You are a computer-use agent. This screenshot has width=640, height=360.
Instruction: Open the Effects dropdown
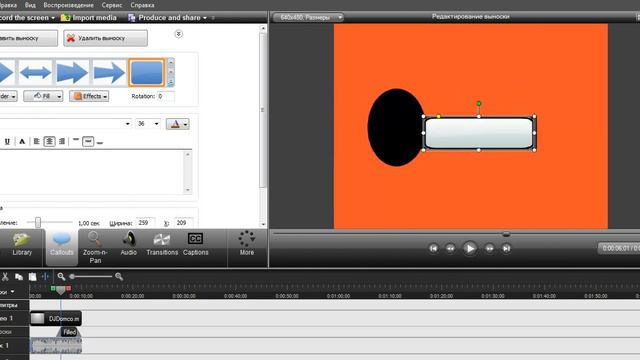click(89, 96)
